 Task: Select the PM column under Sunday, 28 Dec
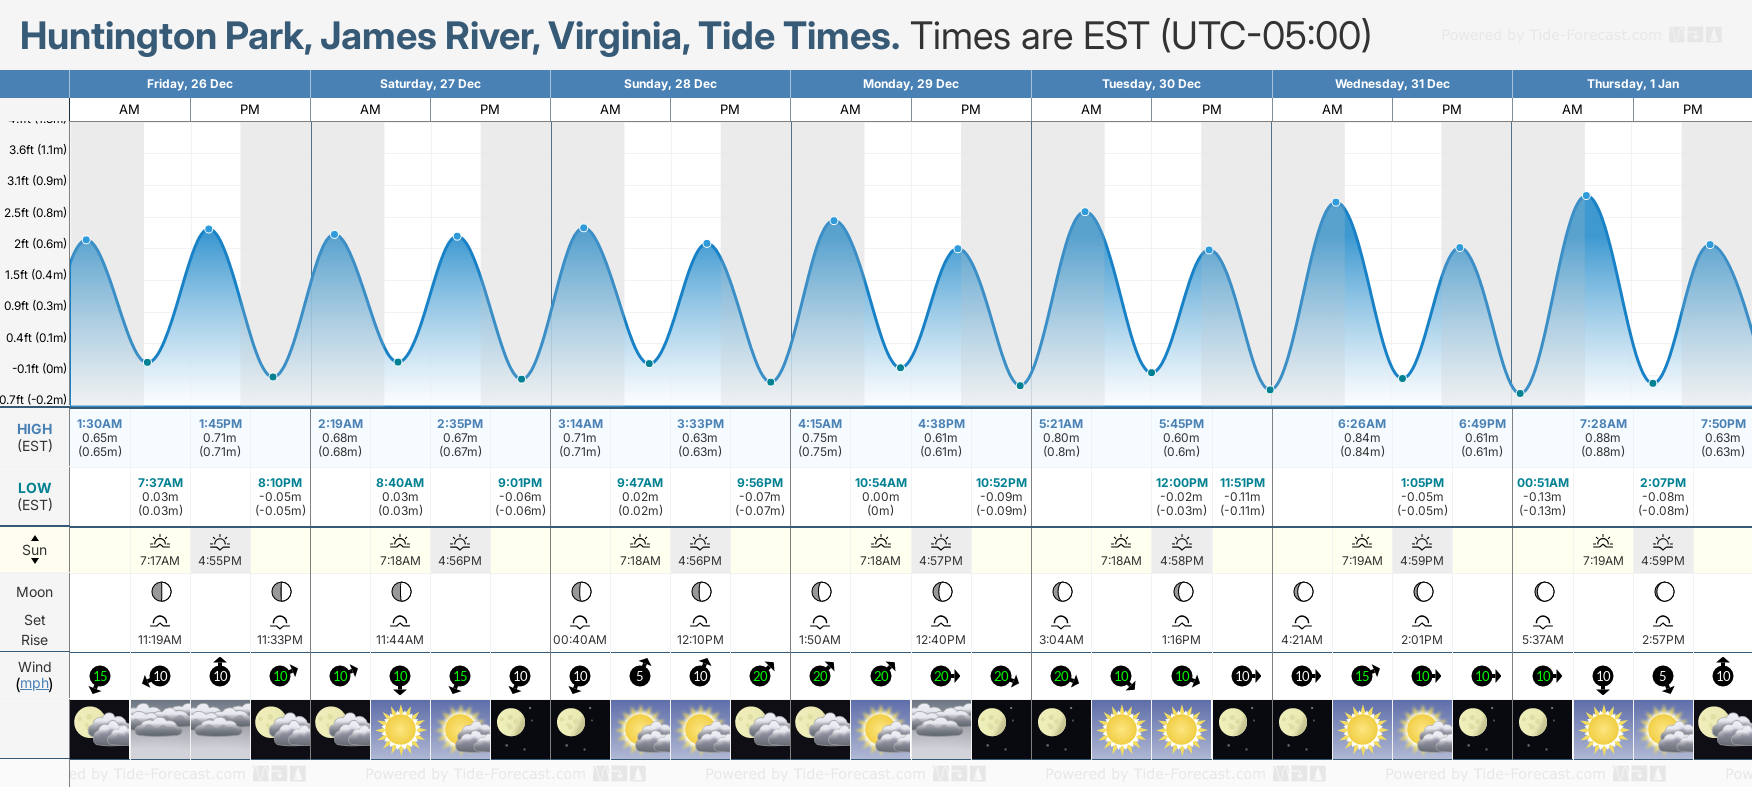point(730,110)
